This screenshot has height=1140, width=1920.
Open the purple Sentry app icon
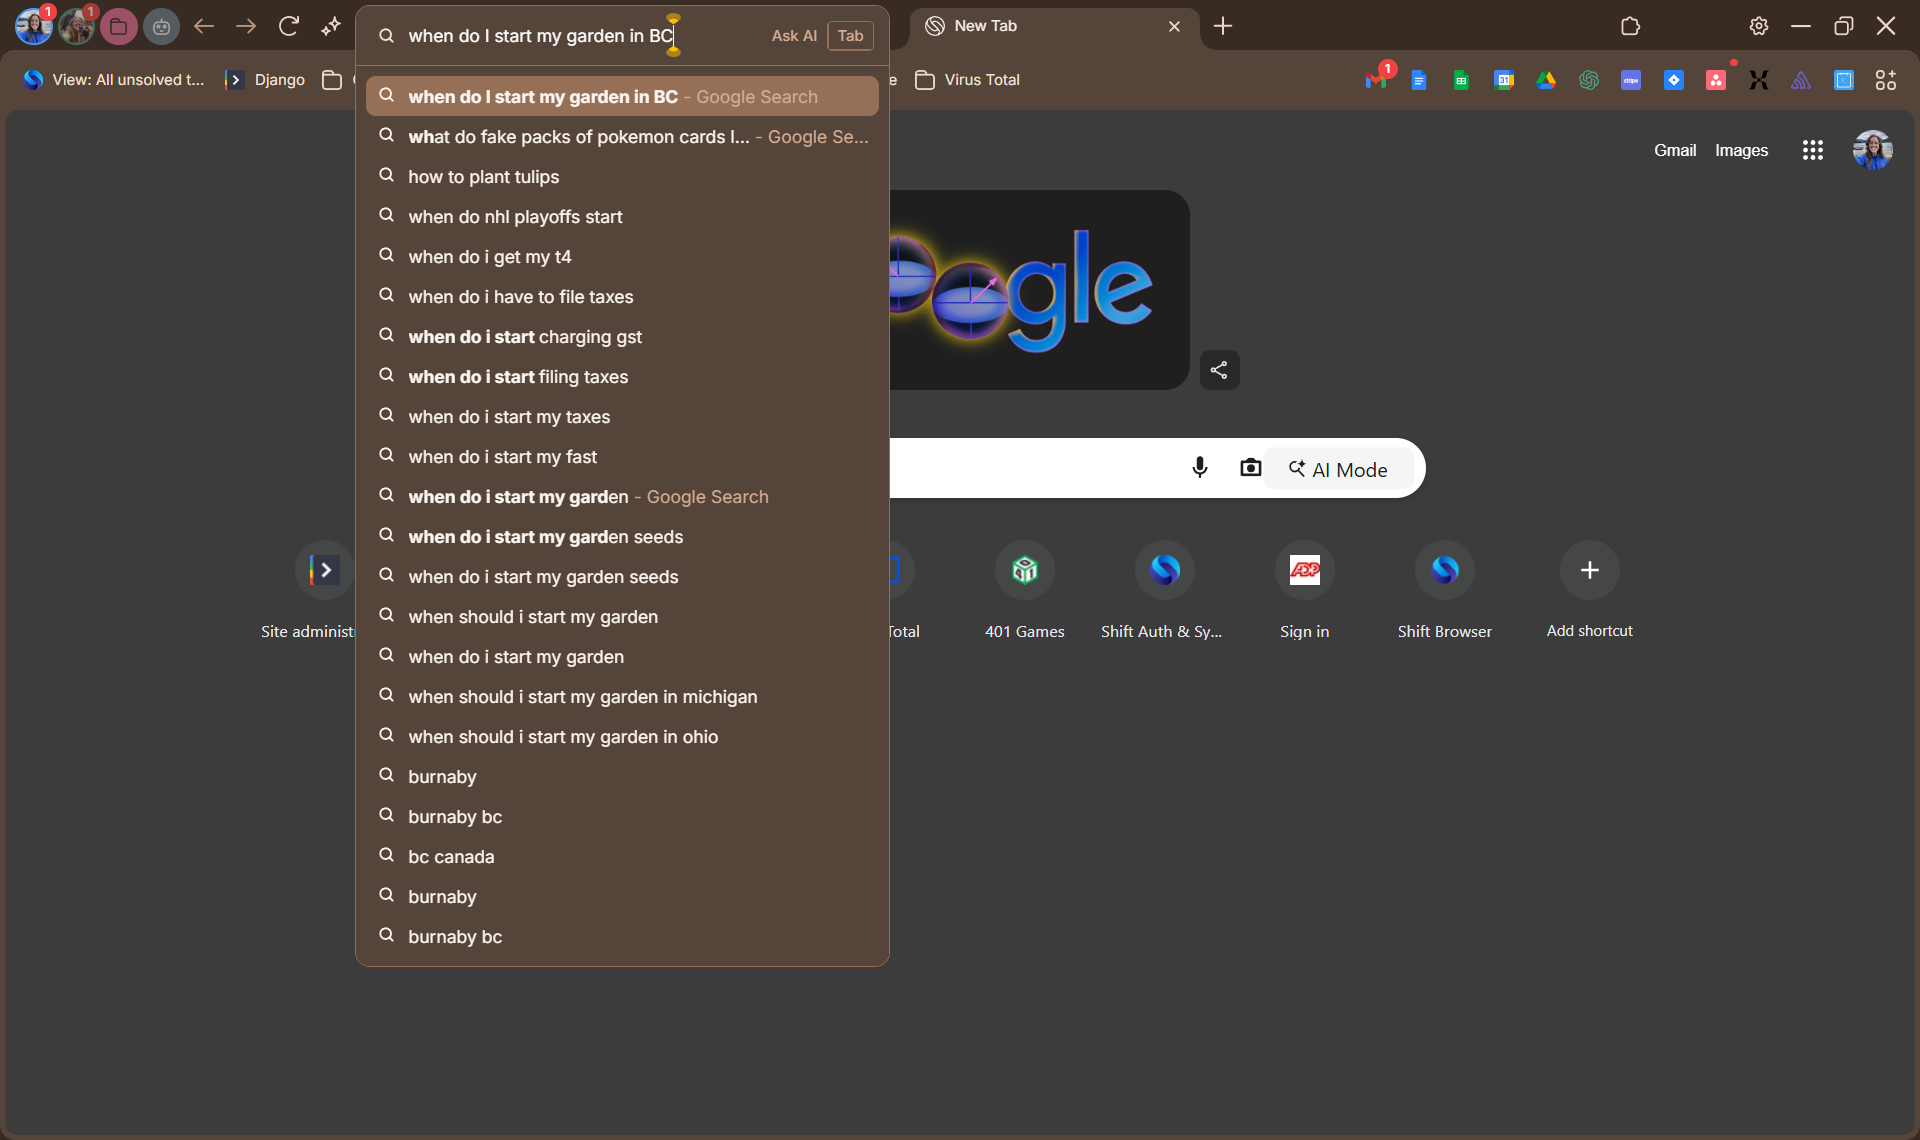pyautogui.click(x=1801, y=80)
